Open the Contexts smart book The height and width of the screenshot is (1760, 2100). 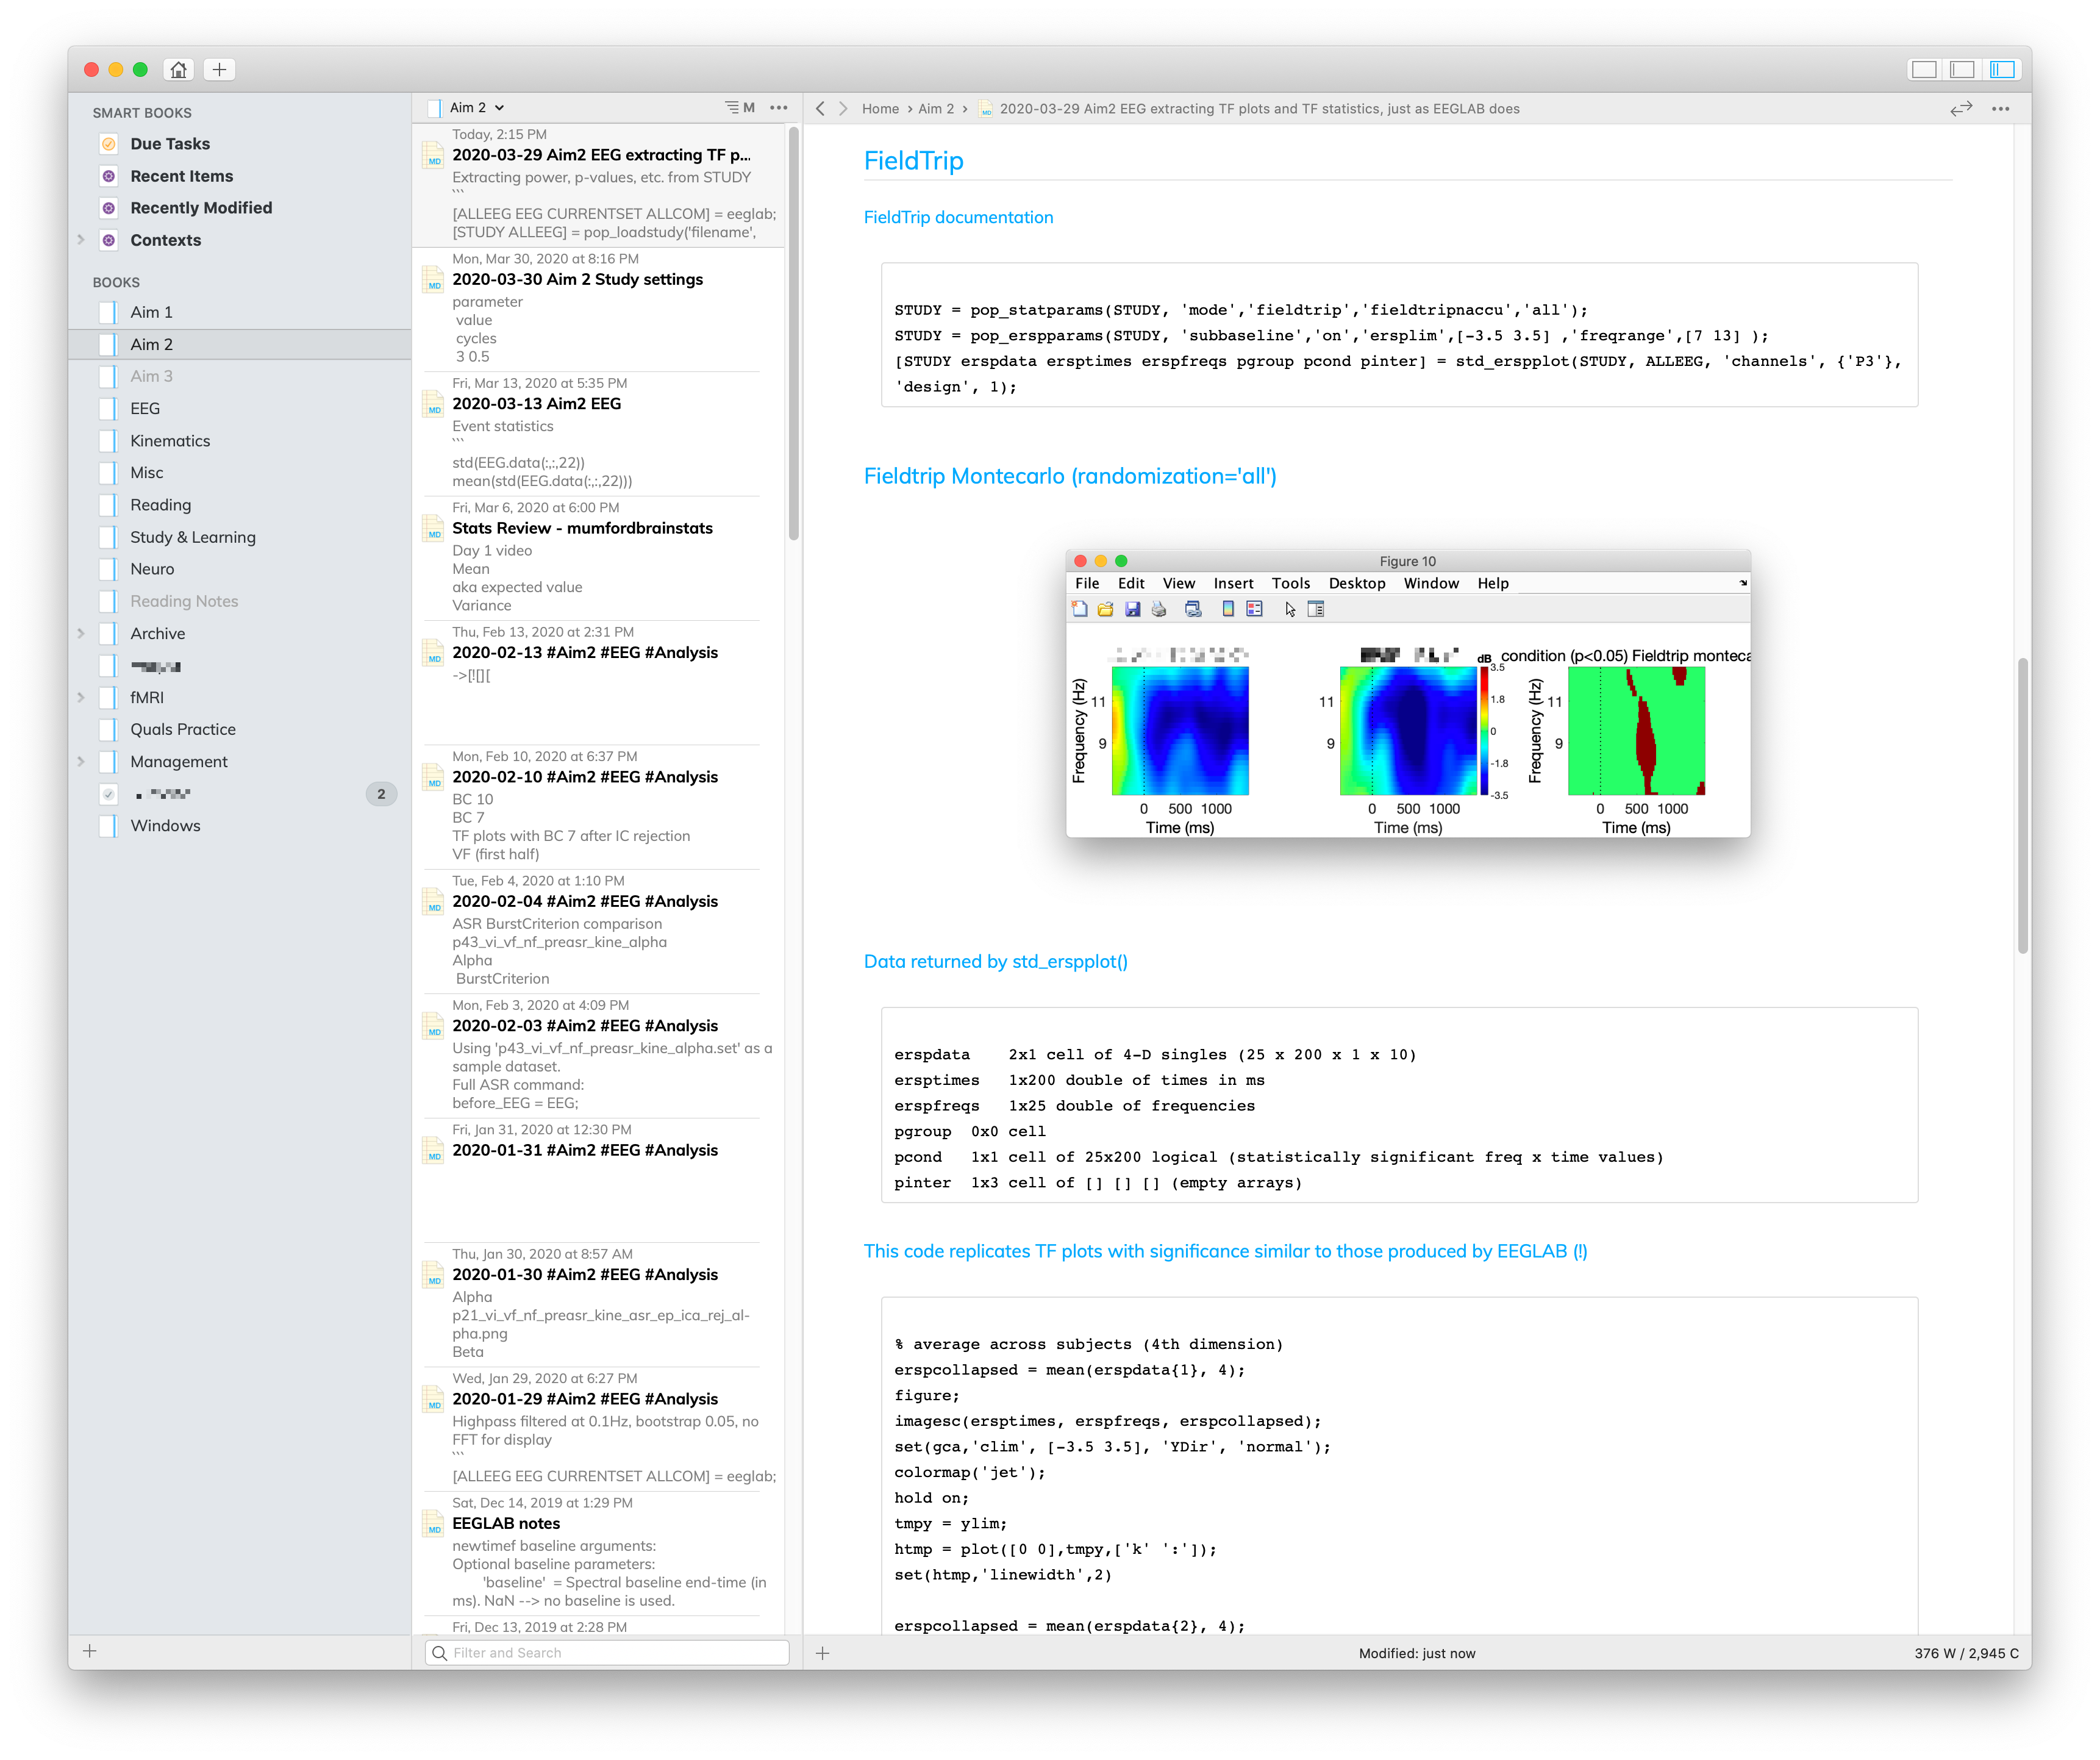(x=165, y=240)
